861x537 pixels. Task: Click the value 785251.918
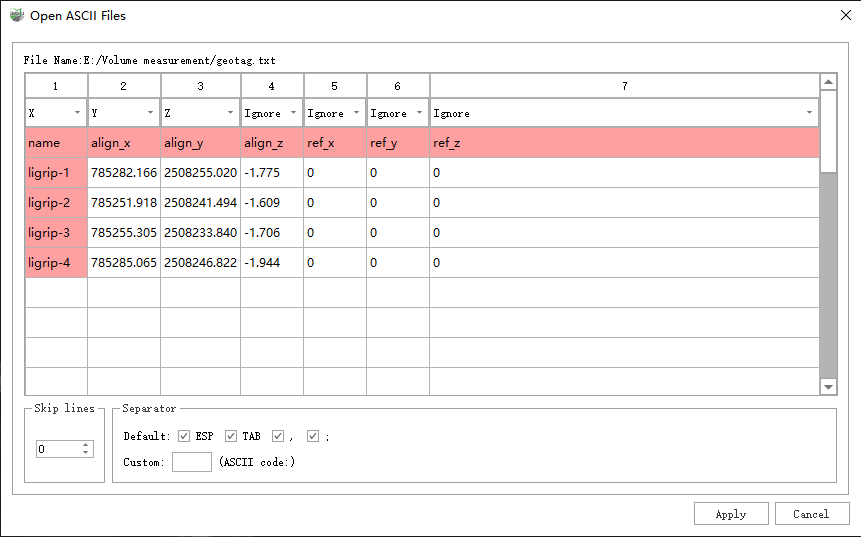[x=124, y=203]
